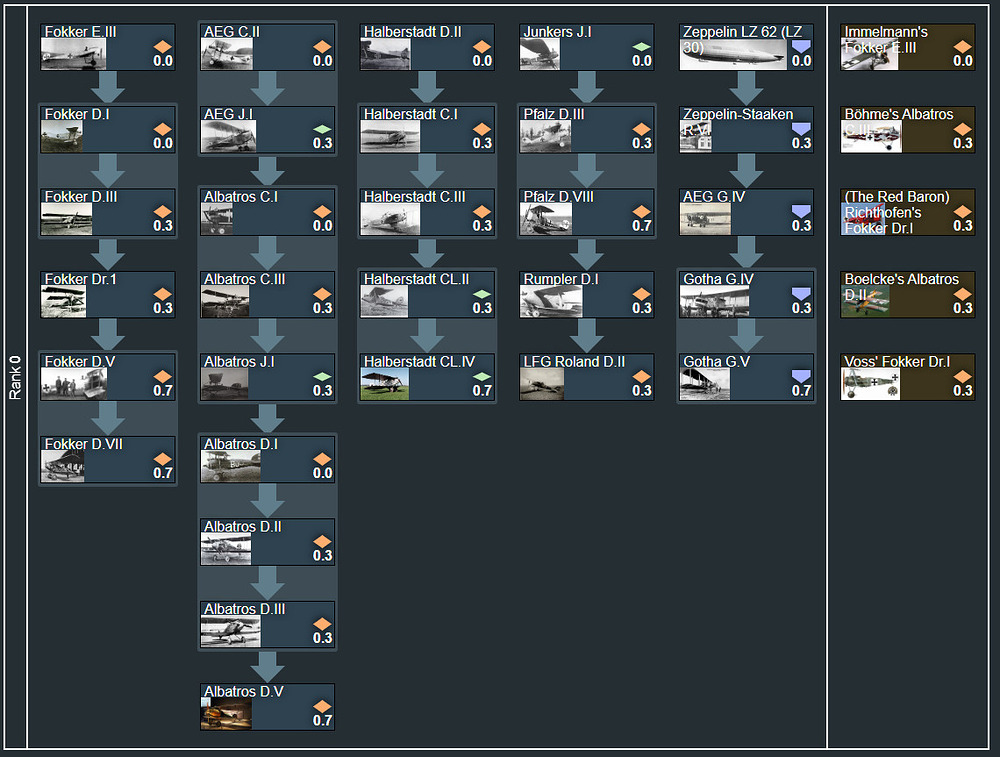
Task: Open the LFG Roland D.II entry
Action: click(x=586, y=377)
